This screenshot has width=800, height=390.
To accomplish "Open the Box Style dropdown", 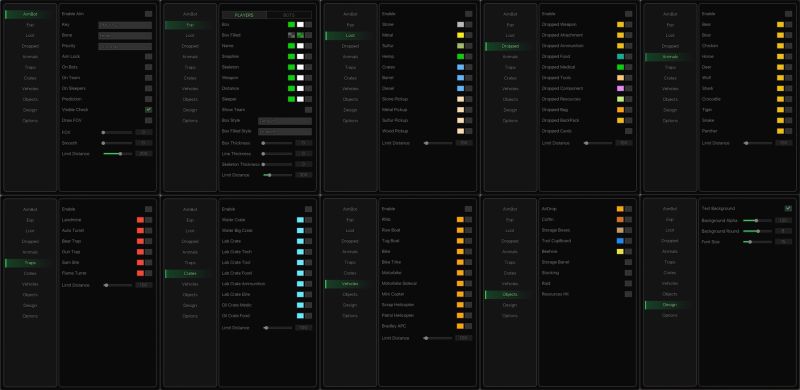I will (285, 121).
